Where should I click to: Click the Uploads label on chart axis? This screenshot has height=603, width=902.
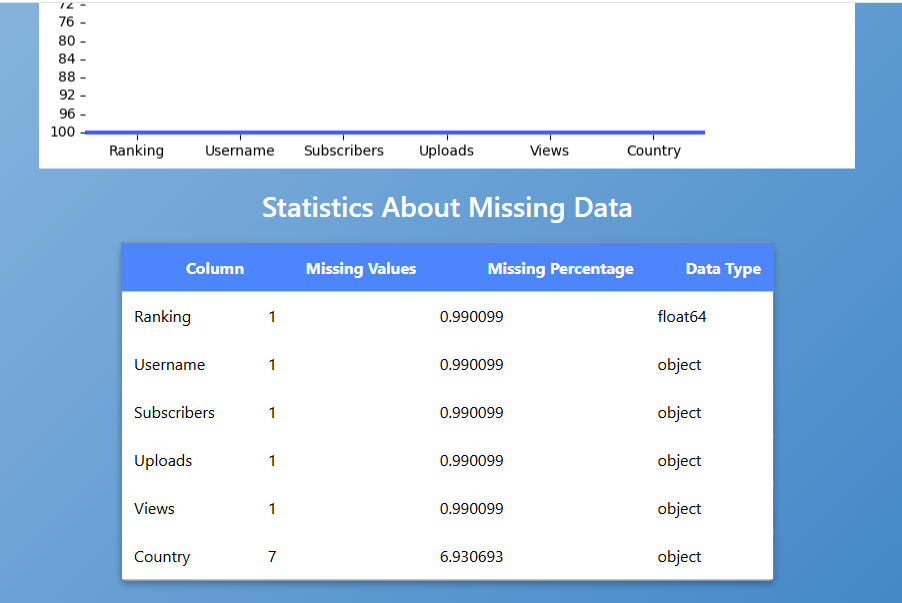tap(446, 151)
